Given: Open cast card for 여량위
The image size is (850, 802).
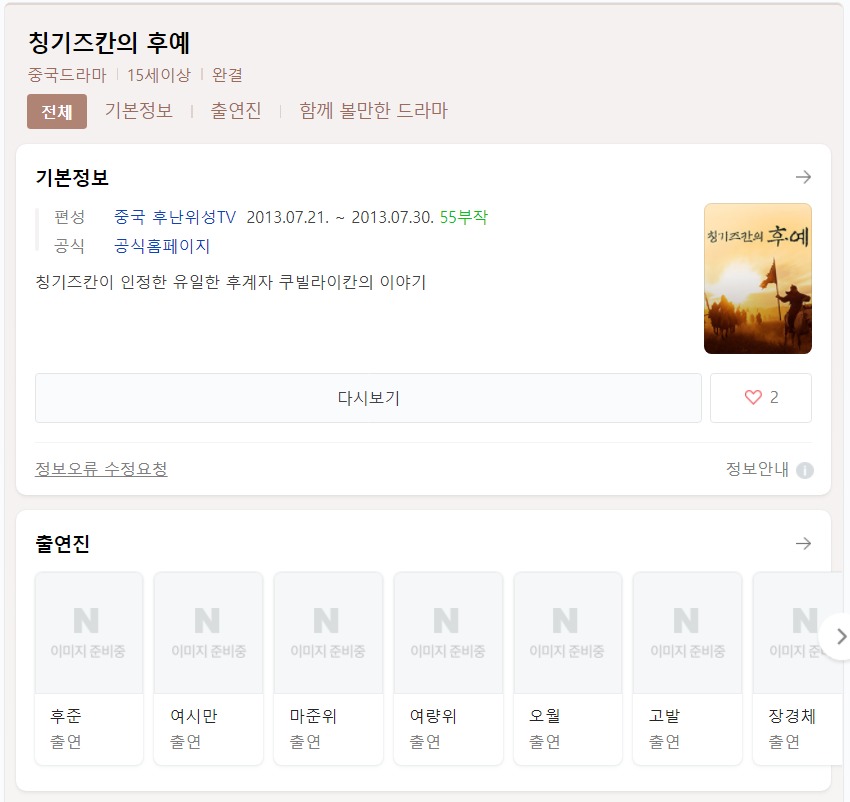Looking at the screenshot, I should [x=448, y=668].
